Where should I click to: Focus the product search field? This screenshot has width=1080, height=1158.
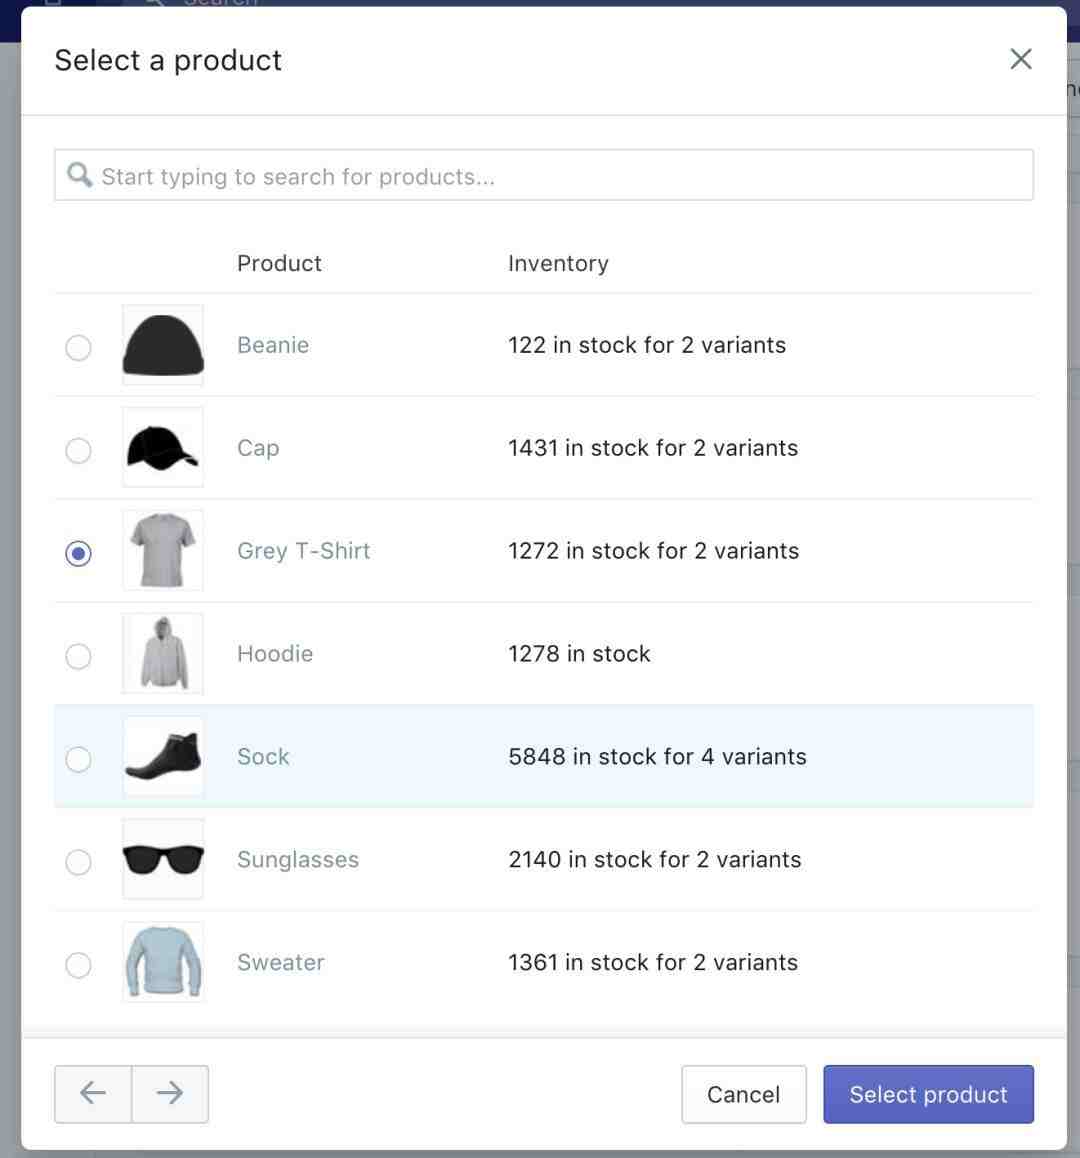pyautogui.click(x=544, y=175)
